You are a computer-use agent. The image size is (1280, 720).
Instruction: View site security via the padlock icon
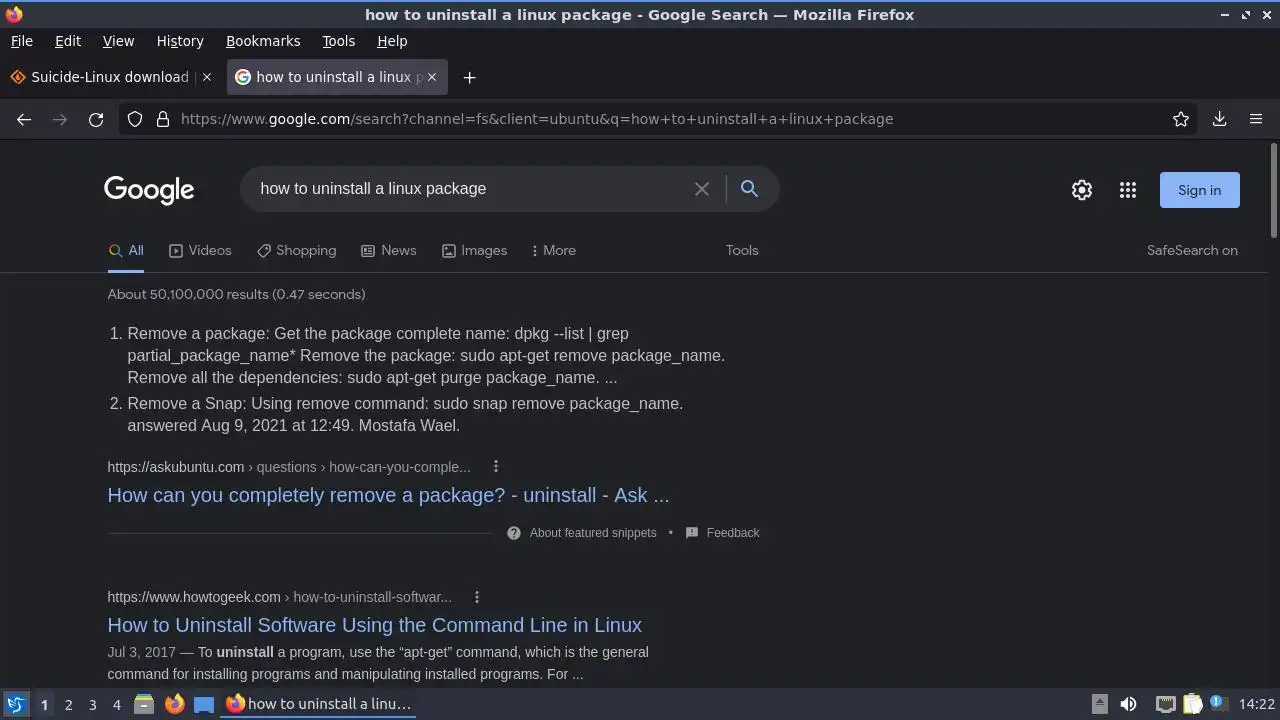tap(163, 119)
